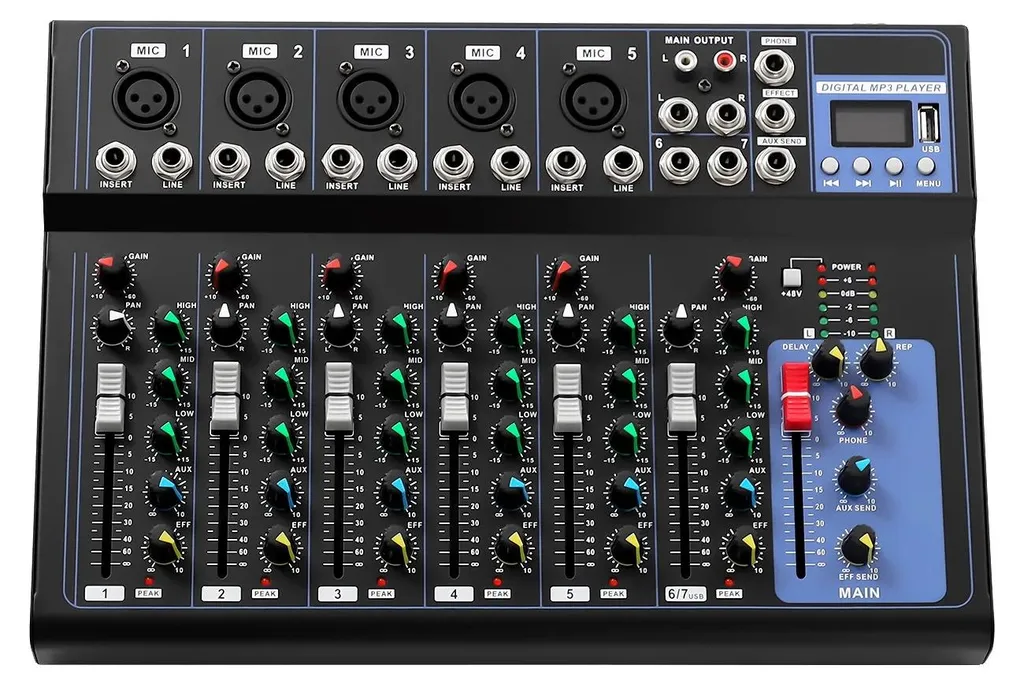Click the 6/7 USB channel label
Screen dimensions: 1024x685
[686, 594]
